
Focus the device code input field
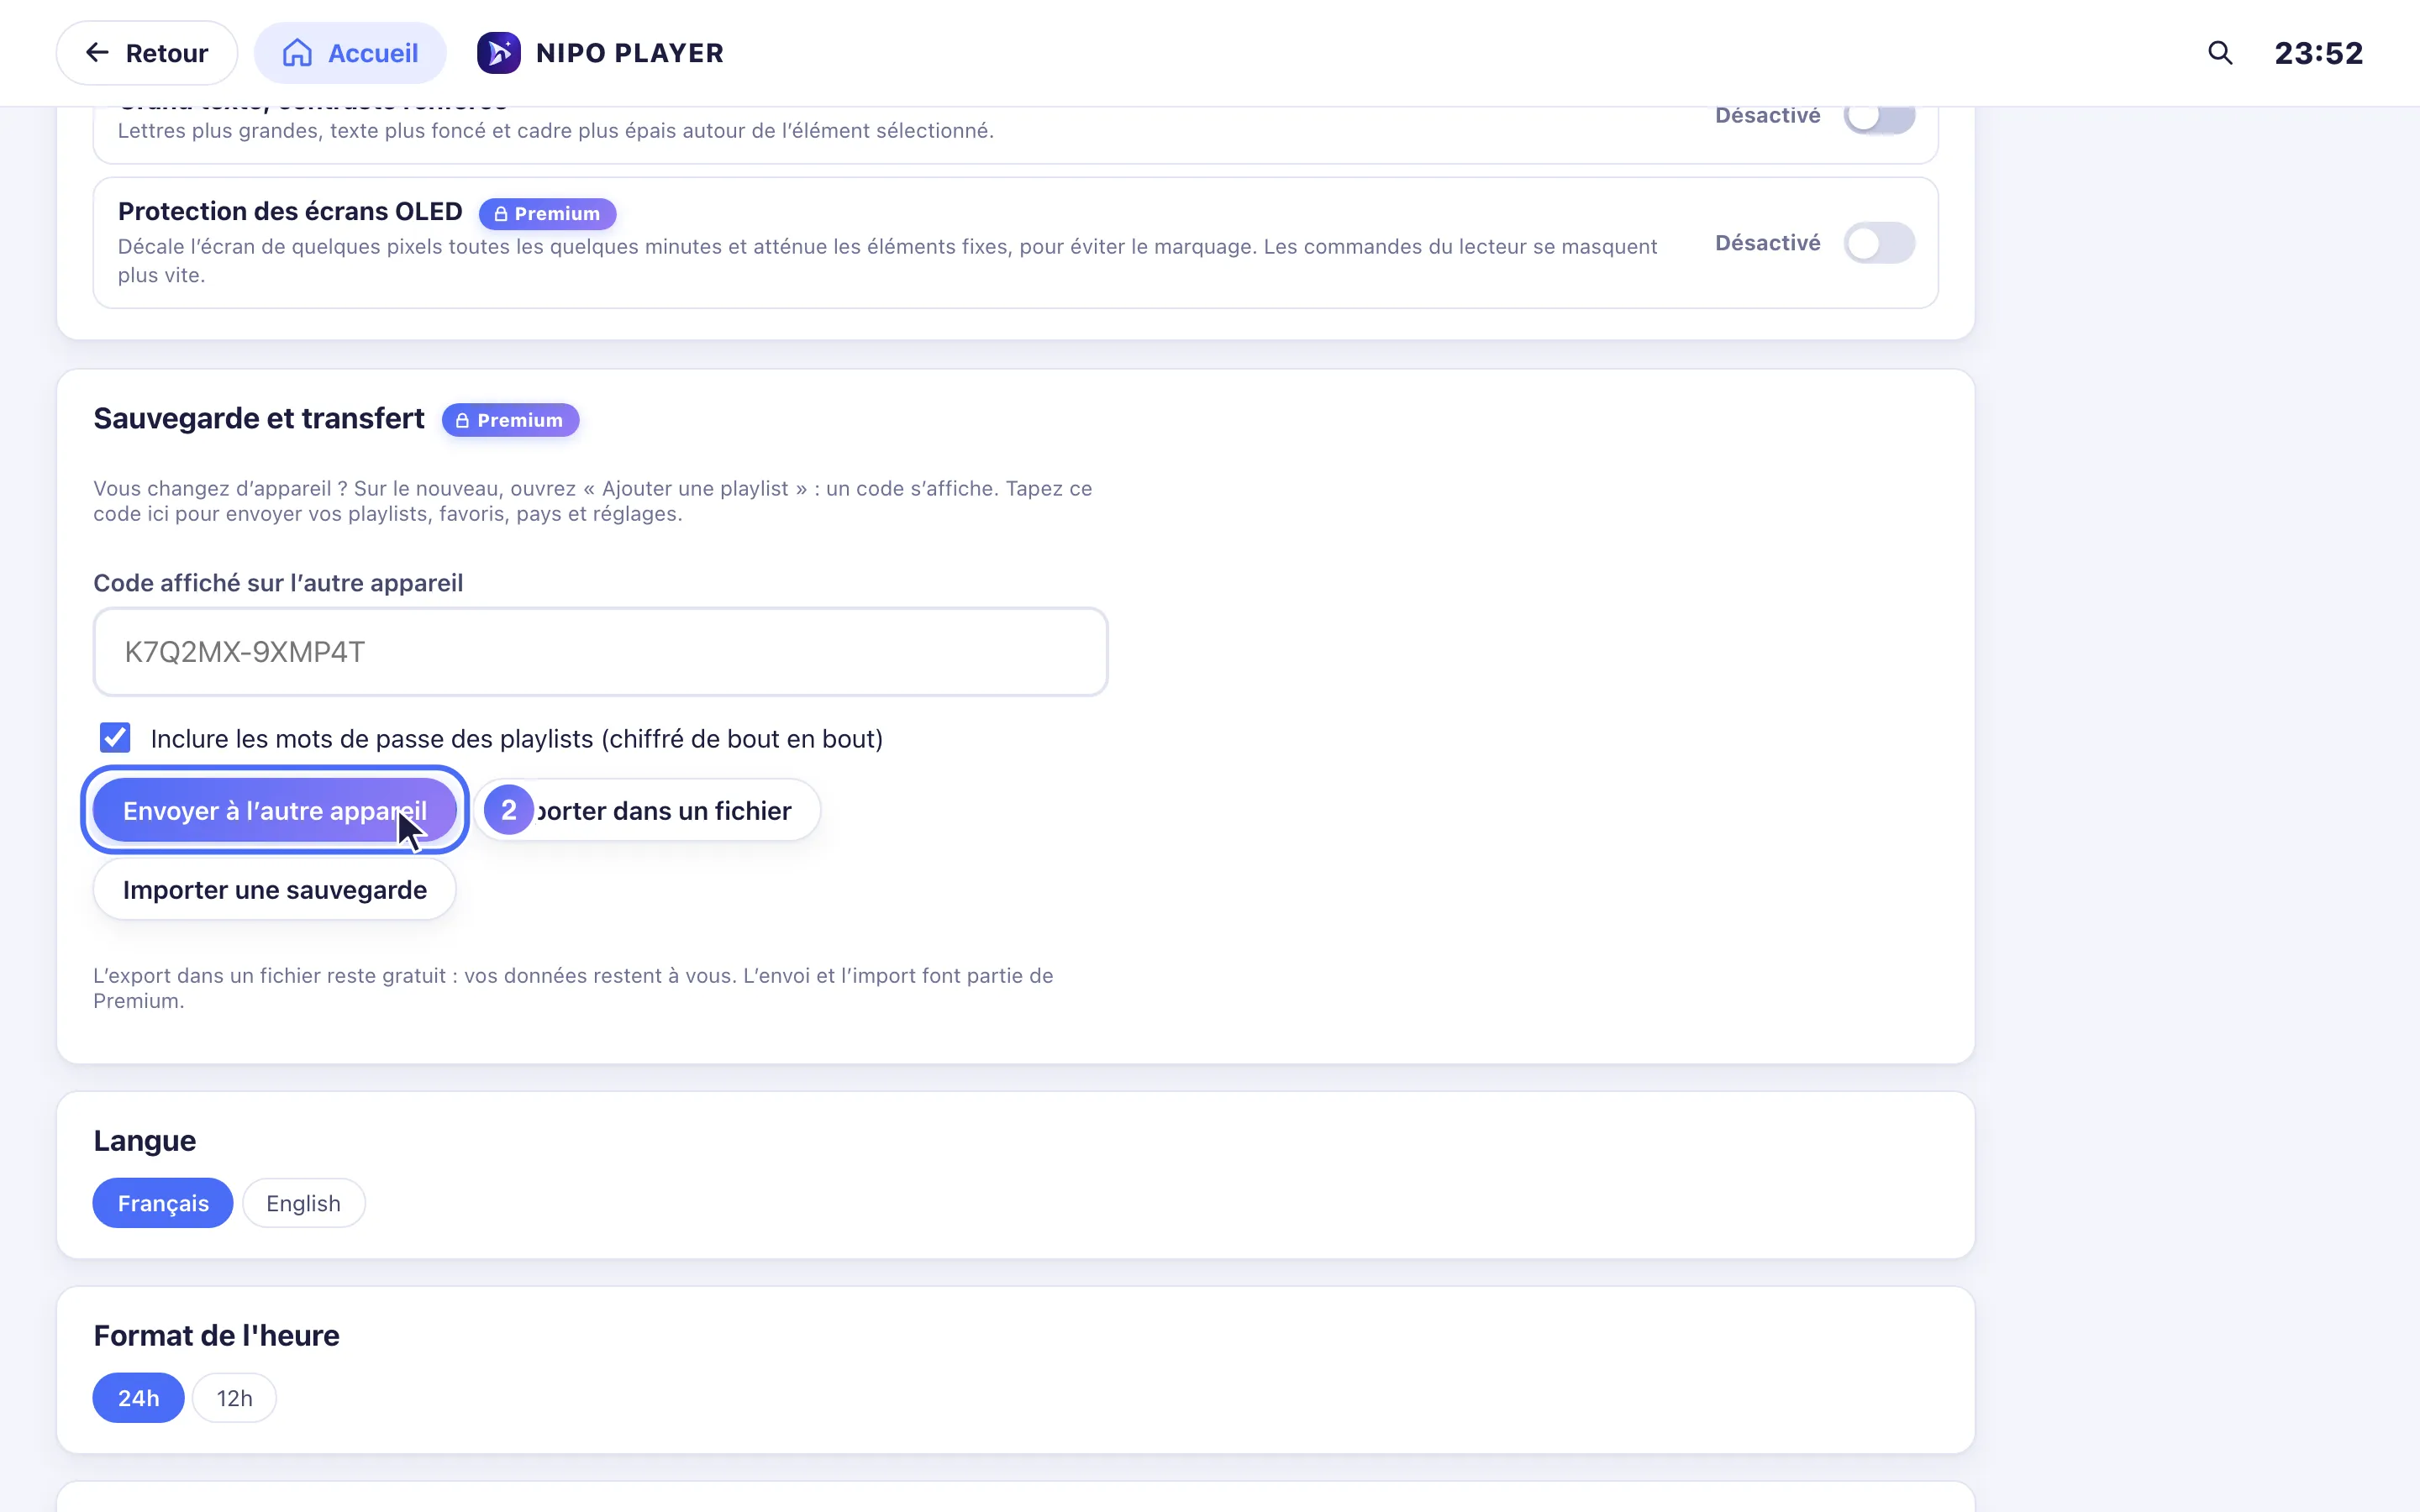tap(600, 652)
